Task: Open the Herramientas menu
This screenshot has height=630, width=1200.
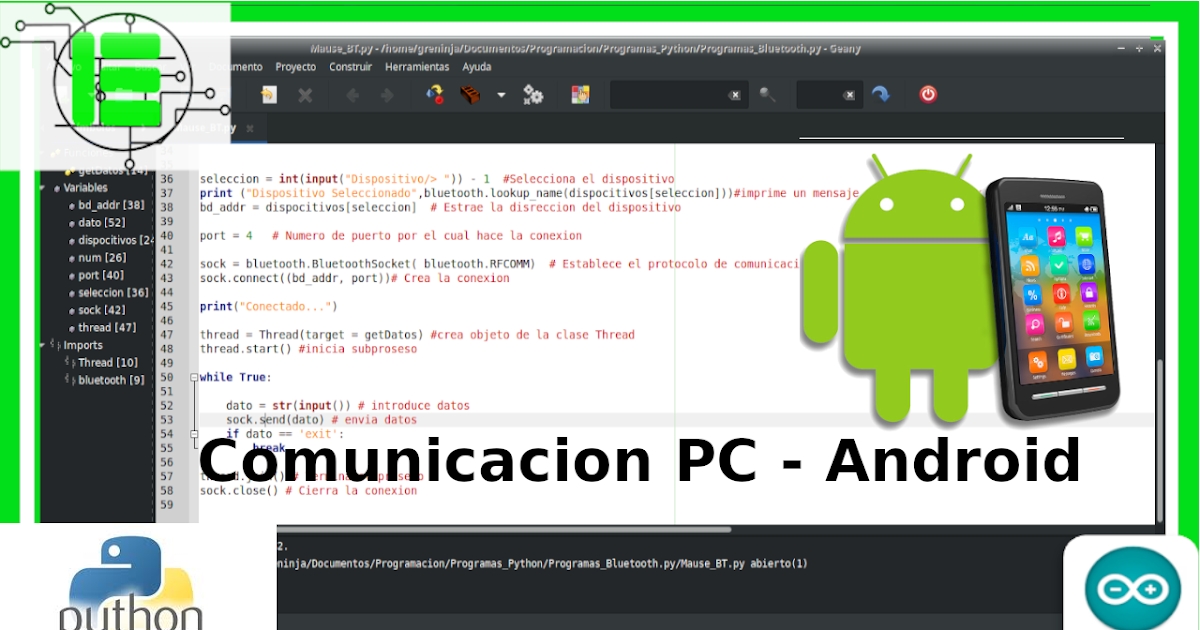Action: click(x=417, y=66)
